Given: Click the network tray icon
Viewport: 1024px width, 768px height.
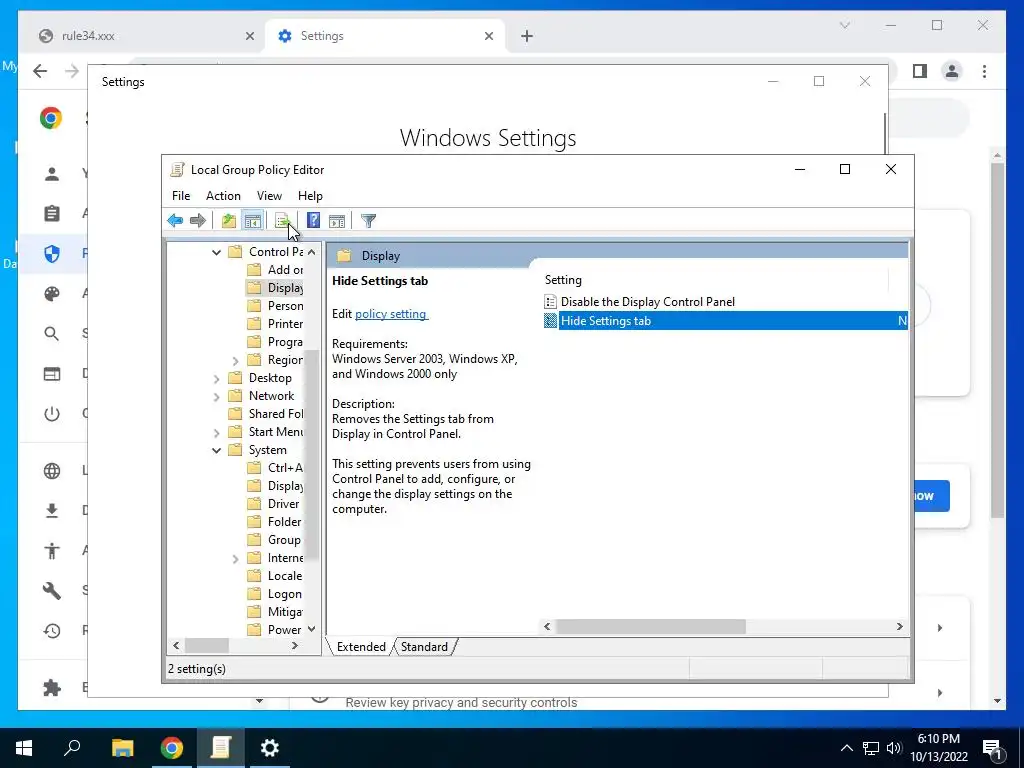Looking at the screenshot, I should coord(871,748).
